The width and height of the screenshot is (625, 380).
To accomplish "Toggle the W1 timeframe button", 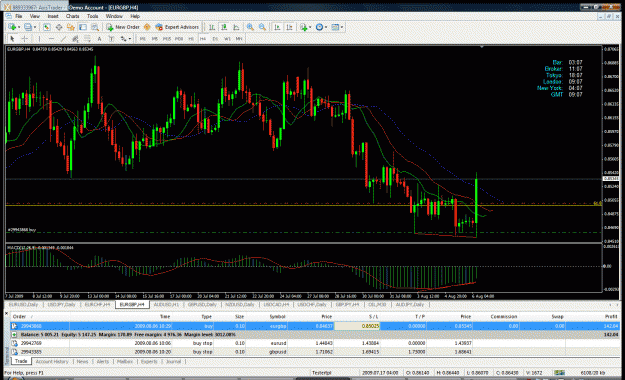I will (227, 39).
